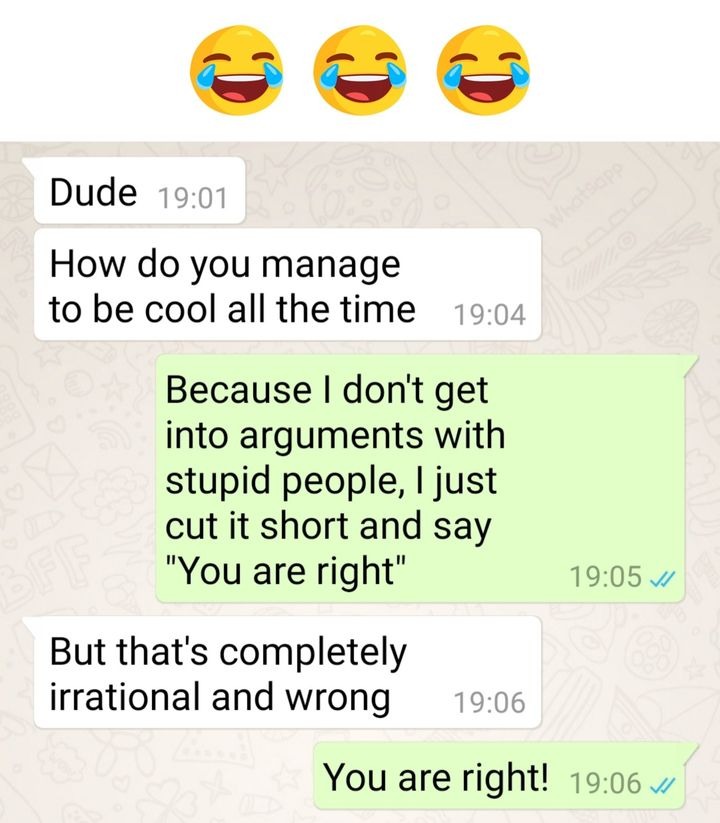Click the 19:06 timestamp on white bubble
This screenshot has height=823, width=720.
pyautogui.click(x=490, y=702)
